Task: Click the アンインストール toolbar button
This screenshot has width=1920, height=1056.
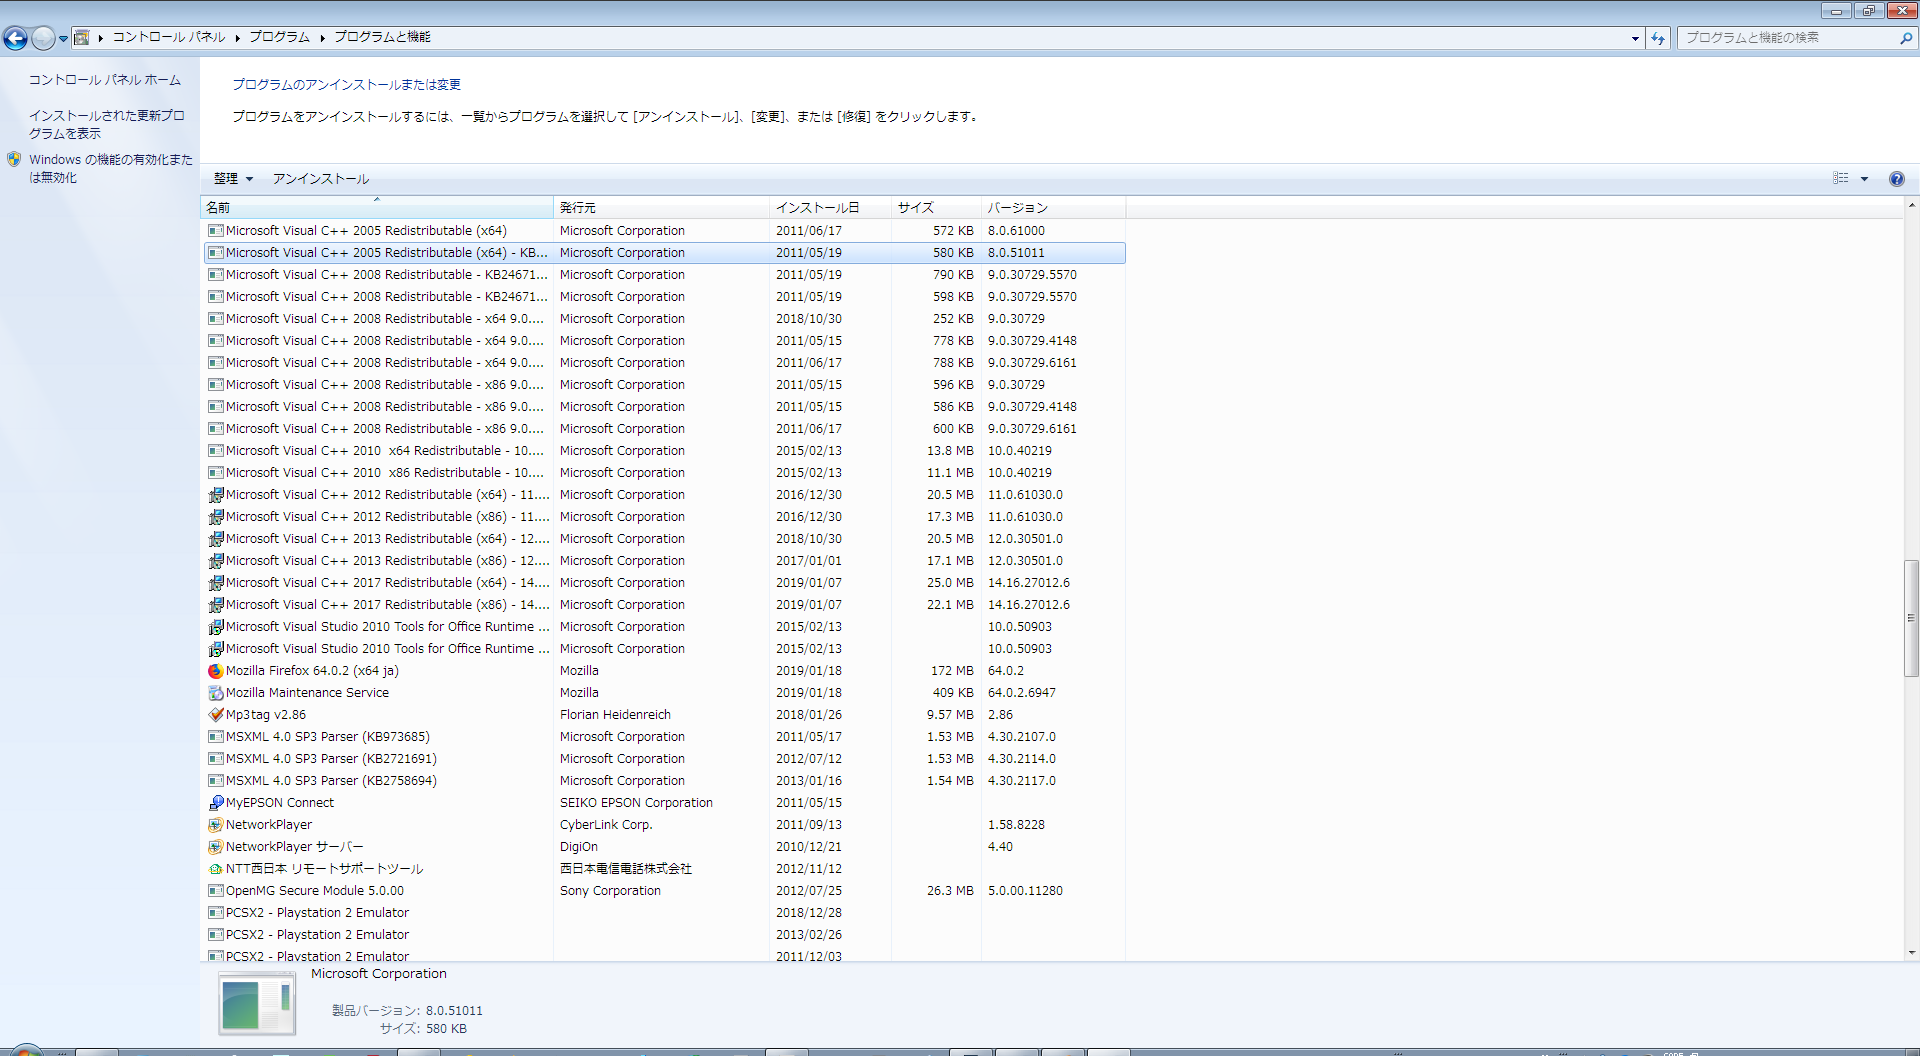Action: 321,179
